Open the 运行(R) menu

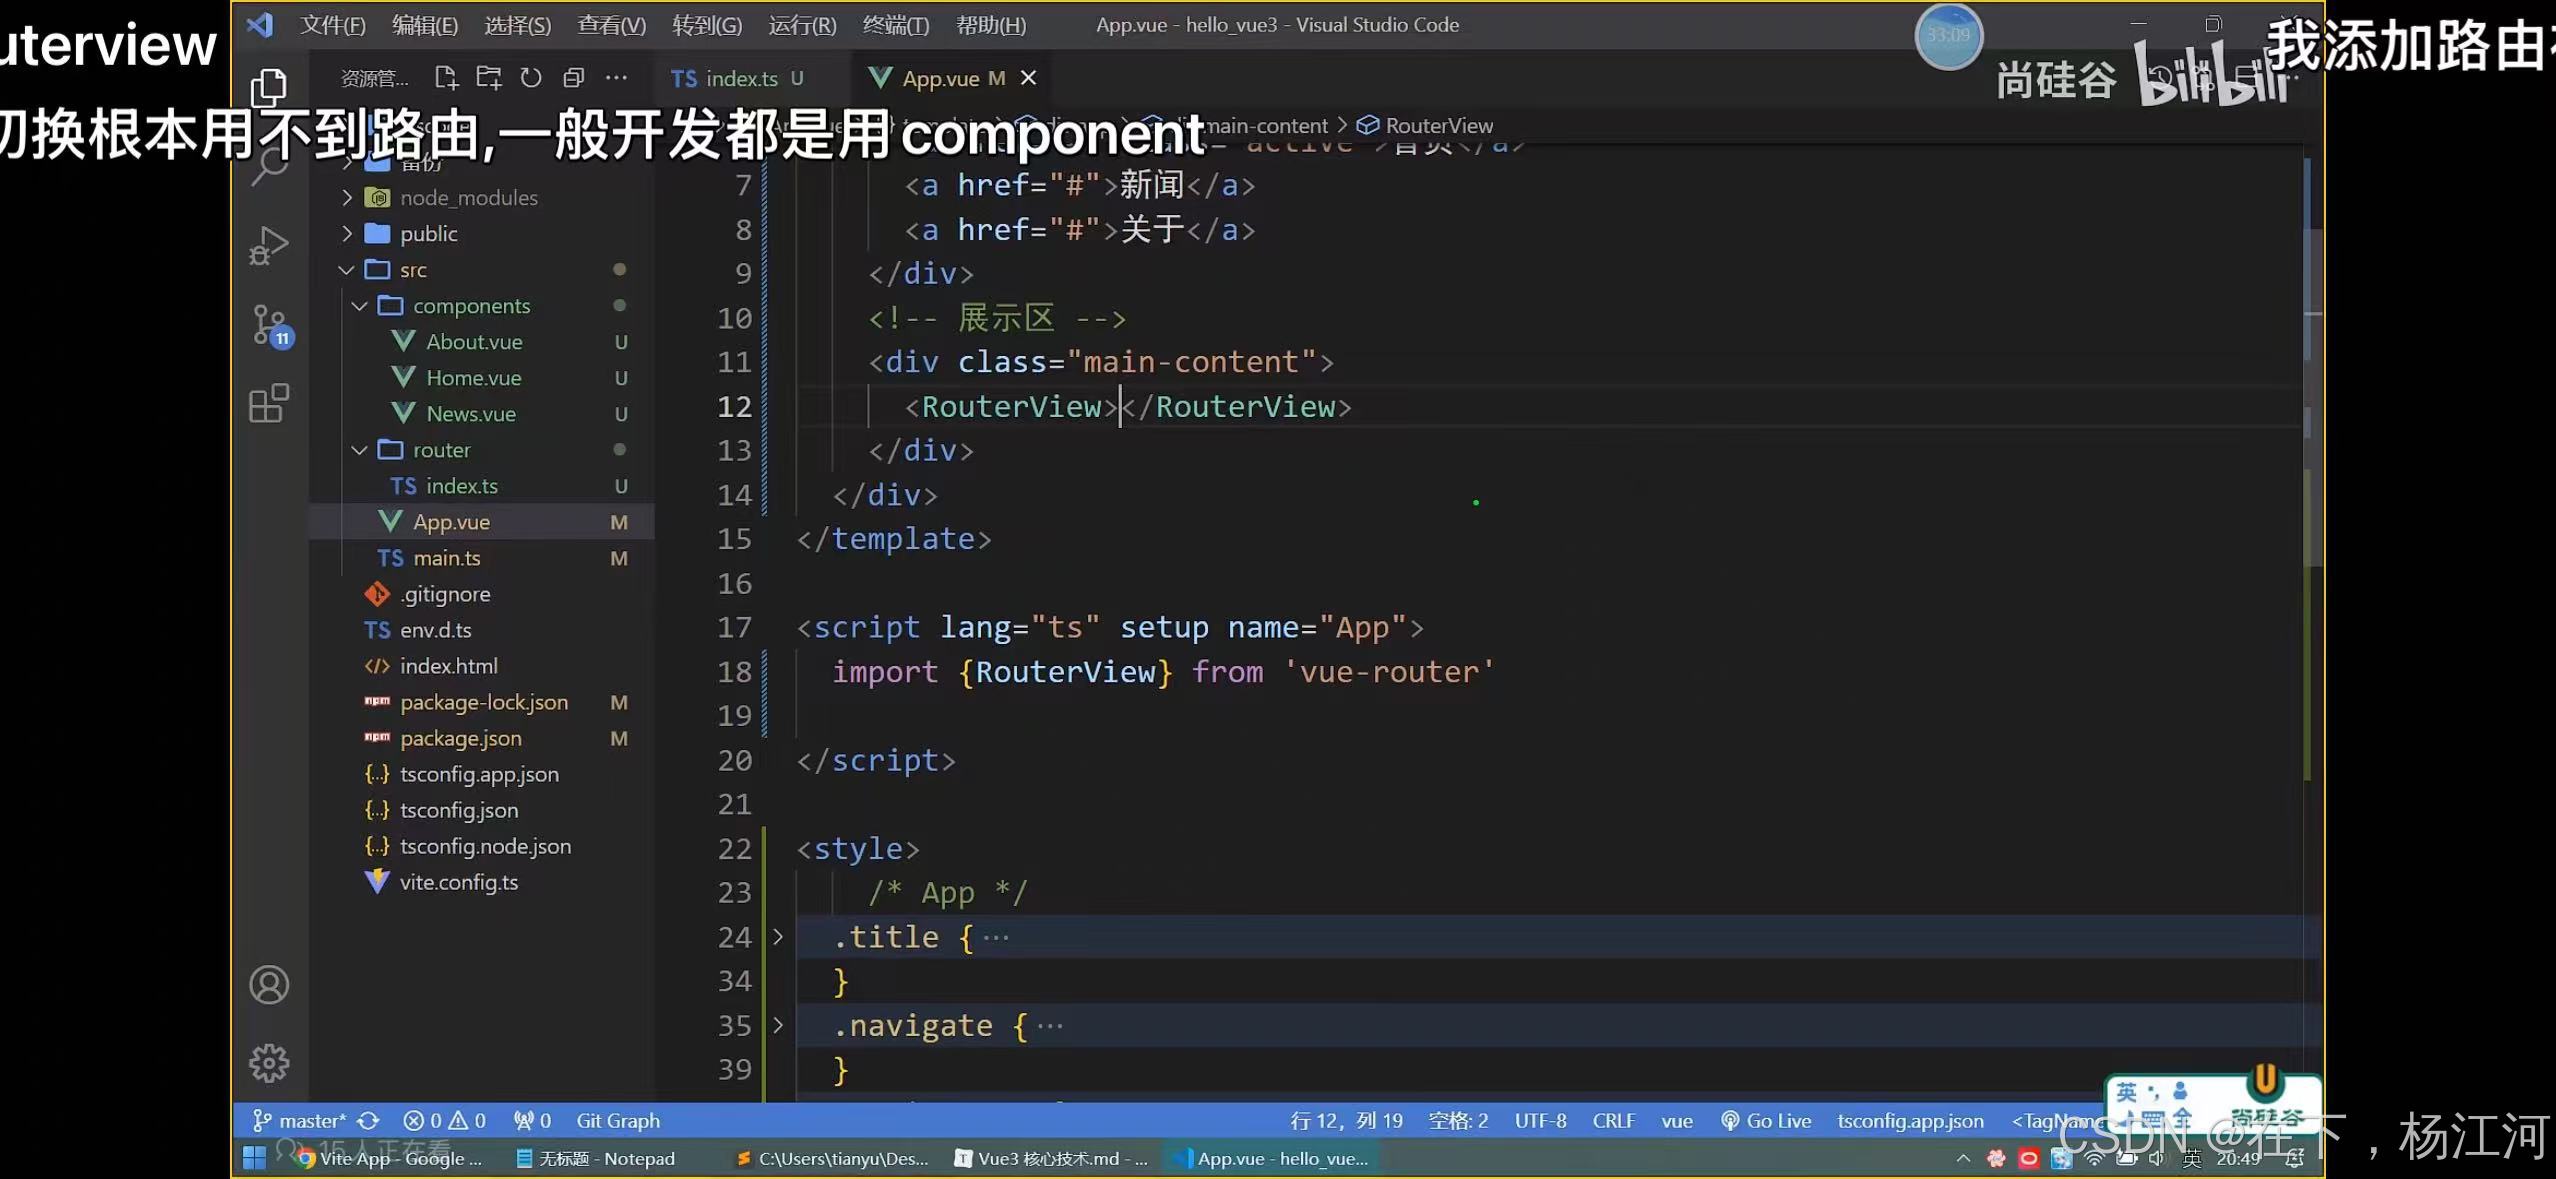tap(802, 25)
